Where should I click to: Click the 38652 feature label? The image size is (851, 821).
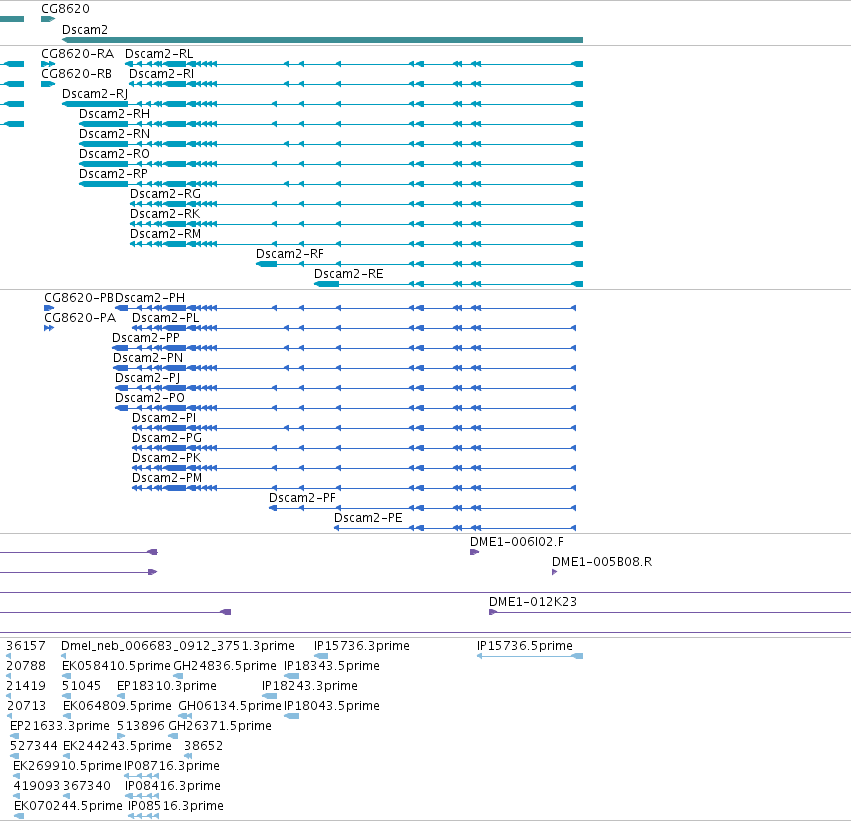204,746
